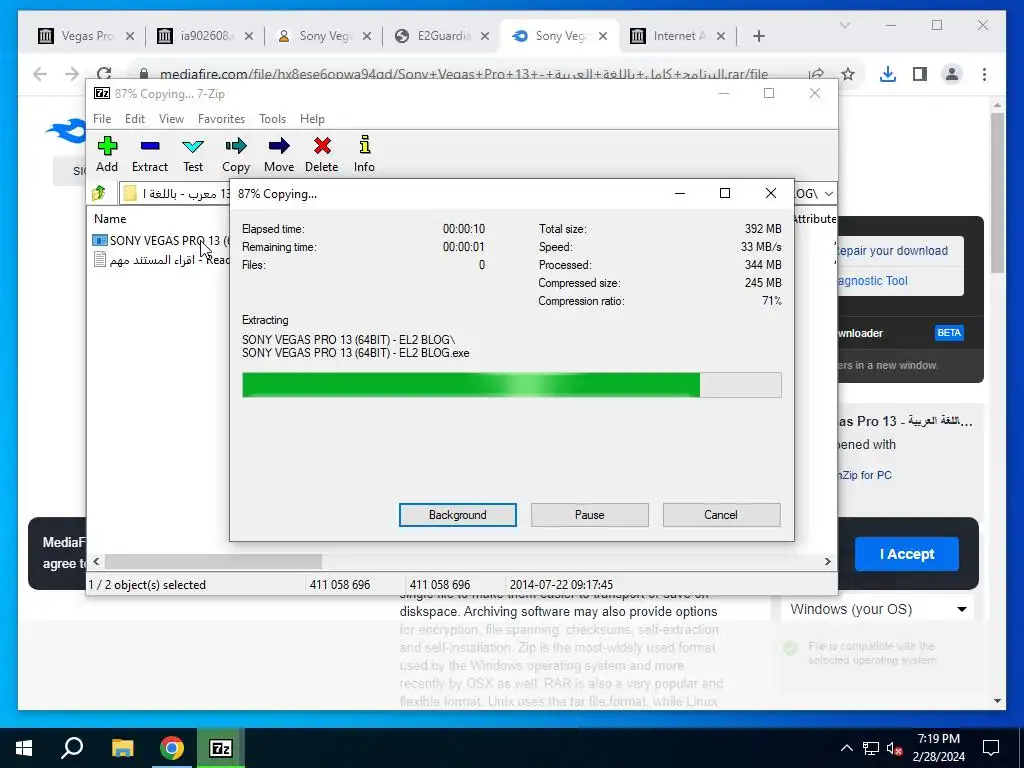The width and height of the screenshot is (1024, 768).
Task: Click the BETA badge on MediaFire page
Action: tap(948, 332)
